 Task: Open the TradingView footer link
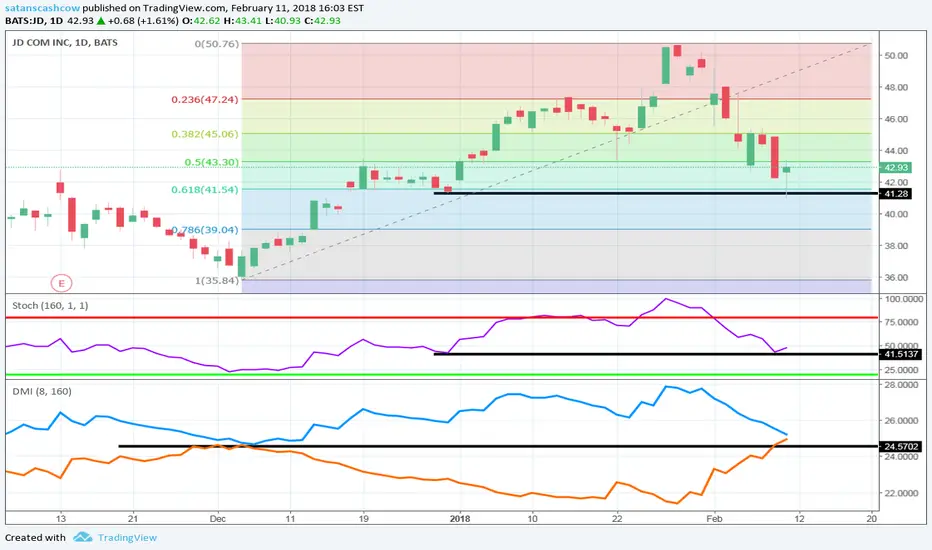(x=127, y=538)
